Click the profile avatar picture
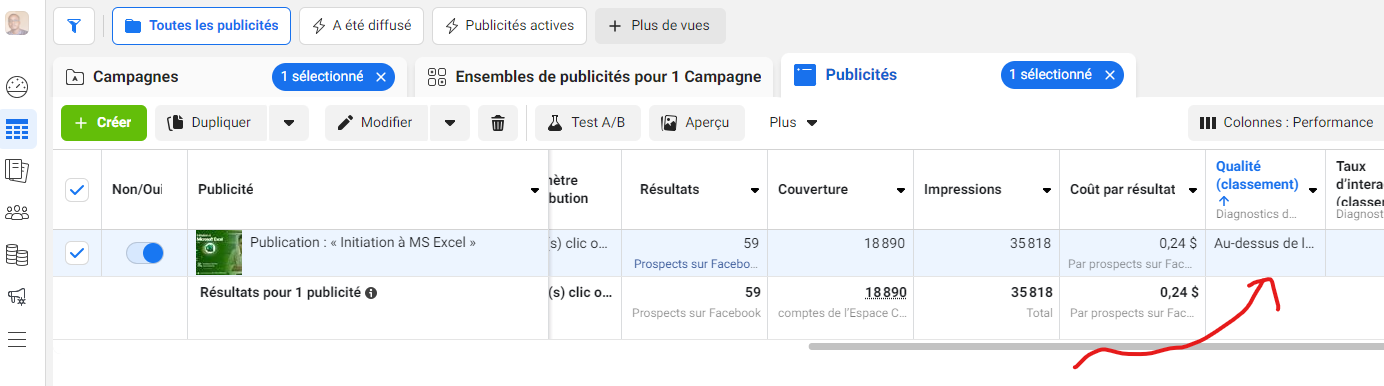The height and width of the screenshot is (386, 1384). 17,23
